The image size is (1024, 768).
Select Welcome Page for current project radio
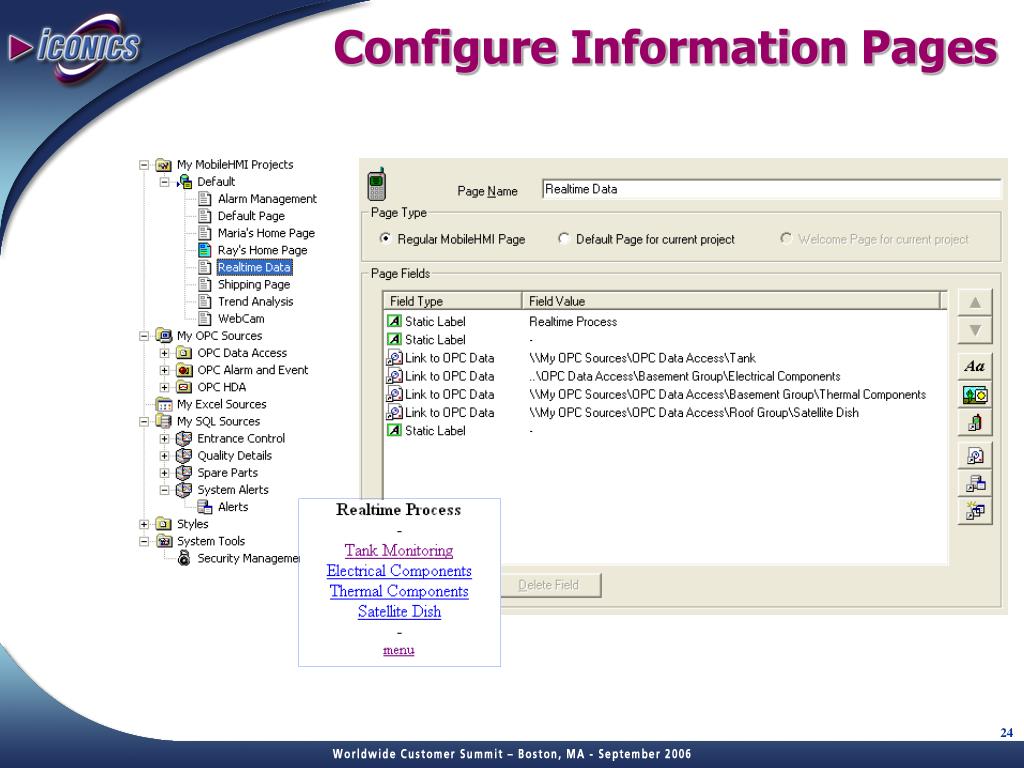[786, 239]
